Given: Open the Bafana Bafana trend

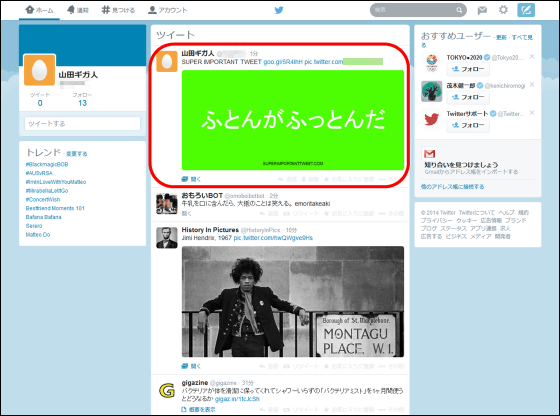Looking at the screenshot, I should [x=44, y=217].
